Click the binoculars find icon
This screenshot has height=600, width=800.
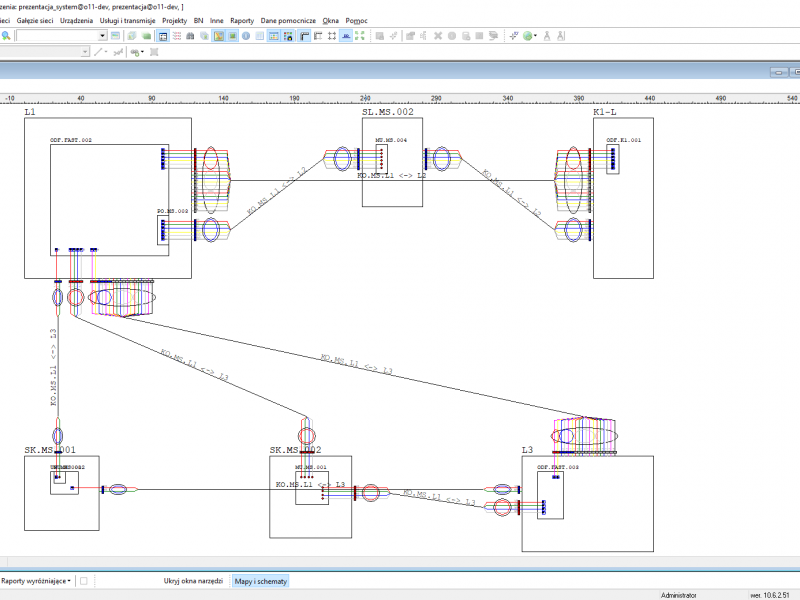click(x=190, y=36)
